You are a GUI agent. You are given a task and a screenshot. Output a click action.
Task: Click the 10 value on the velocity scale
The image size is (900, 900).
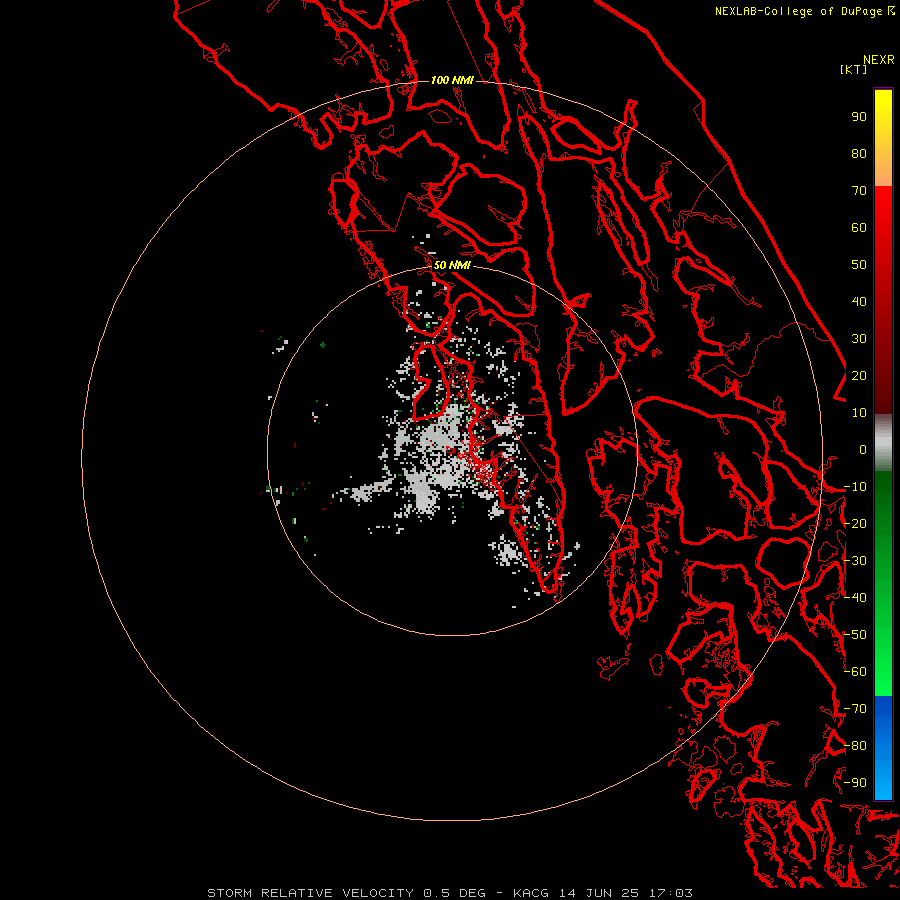coord(859,413)
